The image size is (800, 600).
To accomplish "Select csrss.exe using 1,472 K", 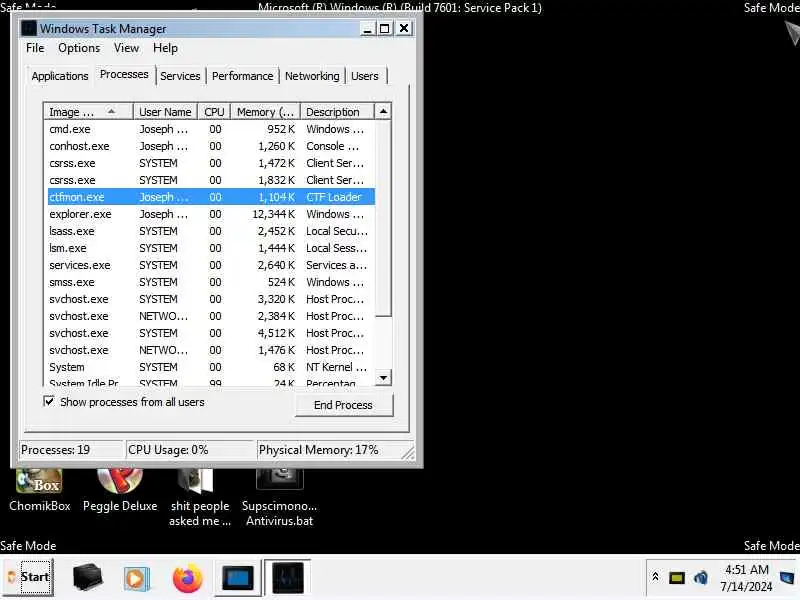I will click(211, 163).
